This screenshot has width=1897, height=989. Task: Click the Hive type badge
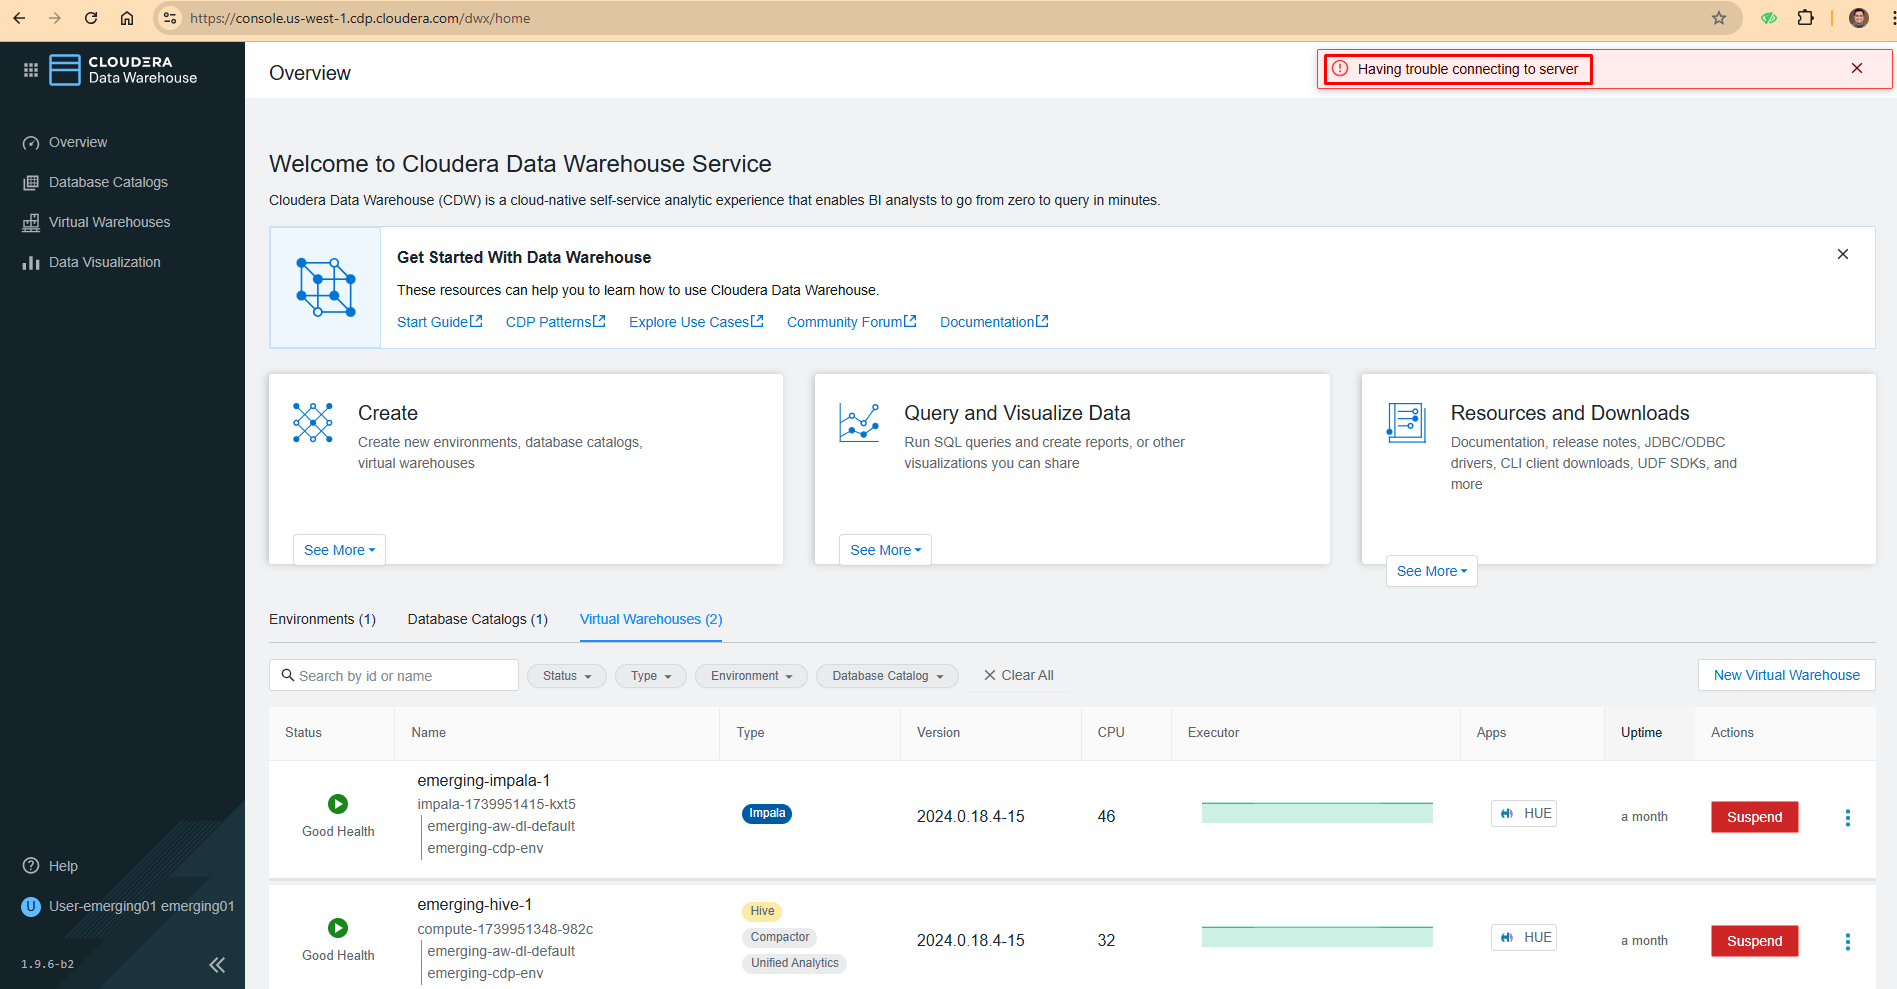(x=762, y=911)
